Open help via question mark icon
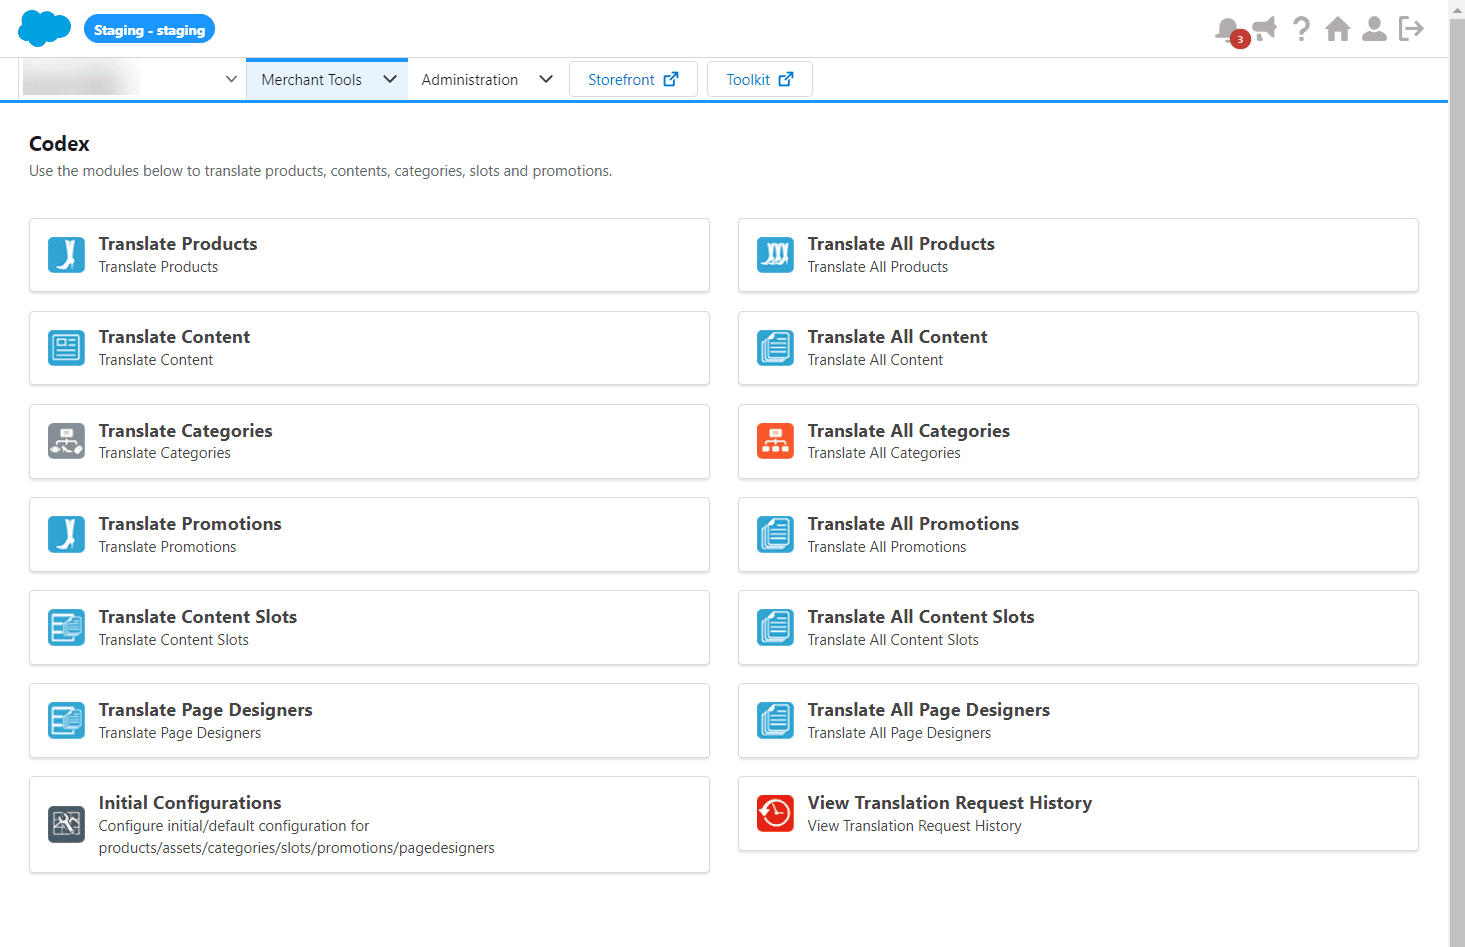This screenshot has height=947, width=1465. coord(1301,29)
